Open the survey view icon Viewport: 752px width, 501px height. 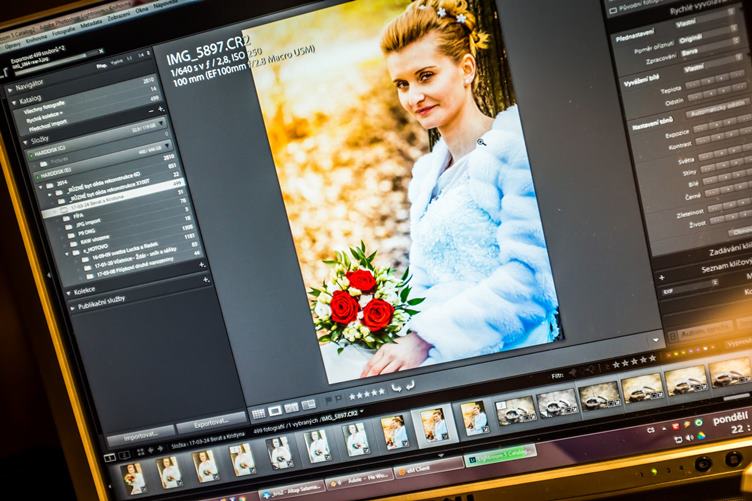tap(308, 405)
